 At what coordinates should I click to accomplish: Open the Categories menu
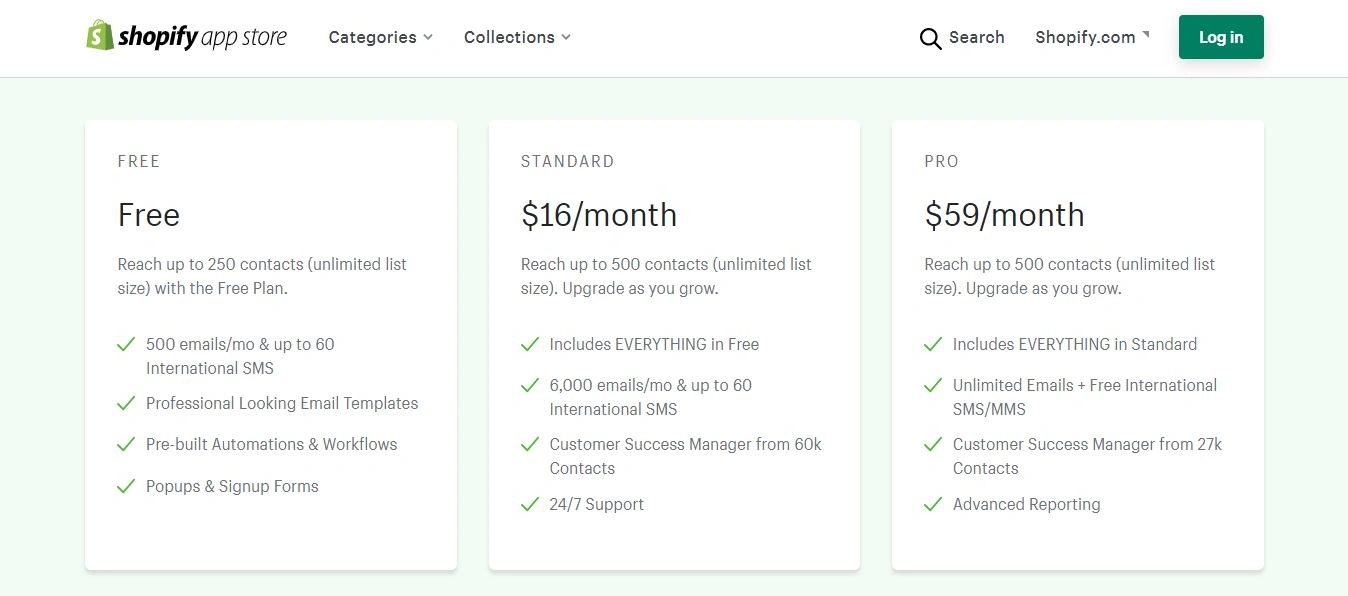372,38
